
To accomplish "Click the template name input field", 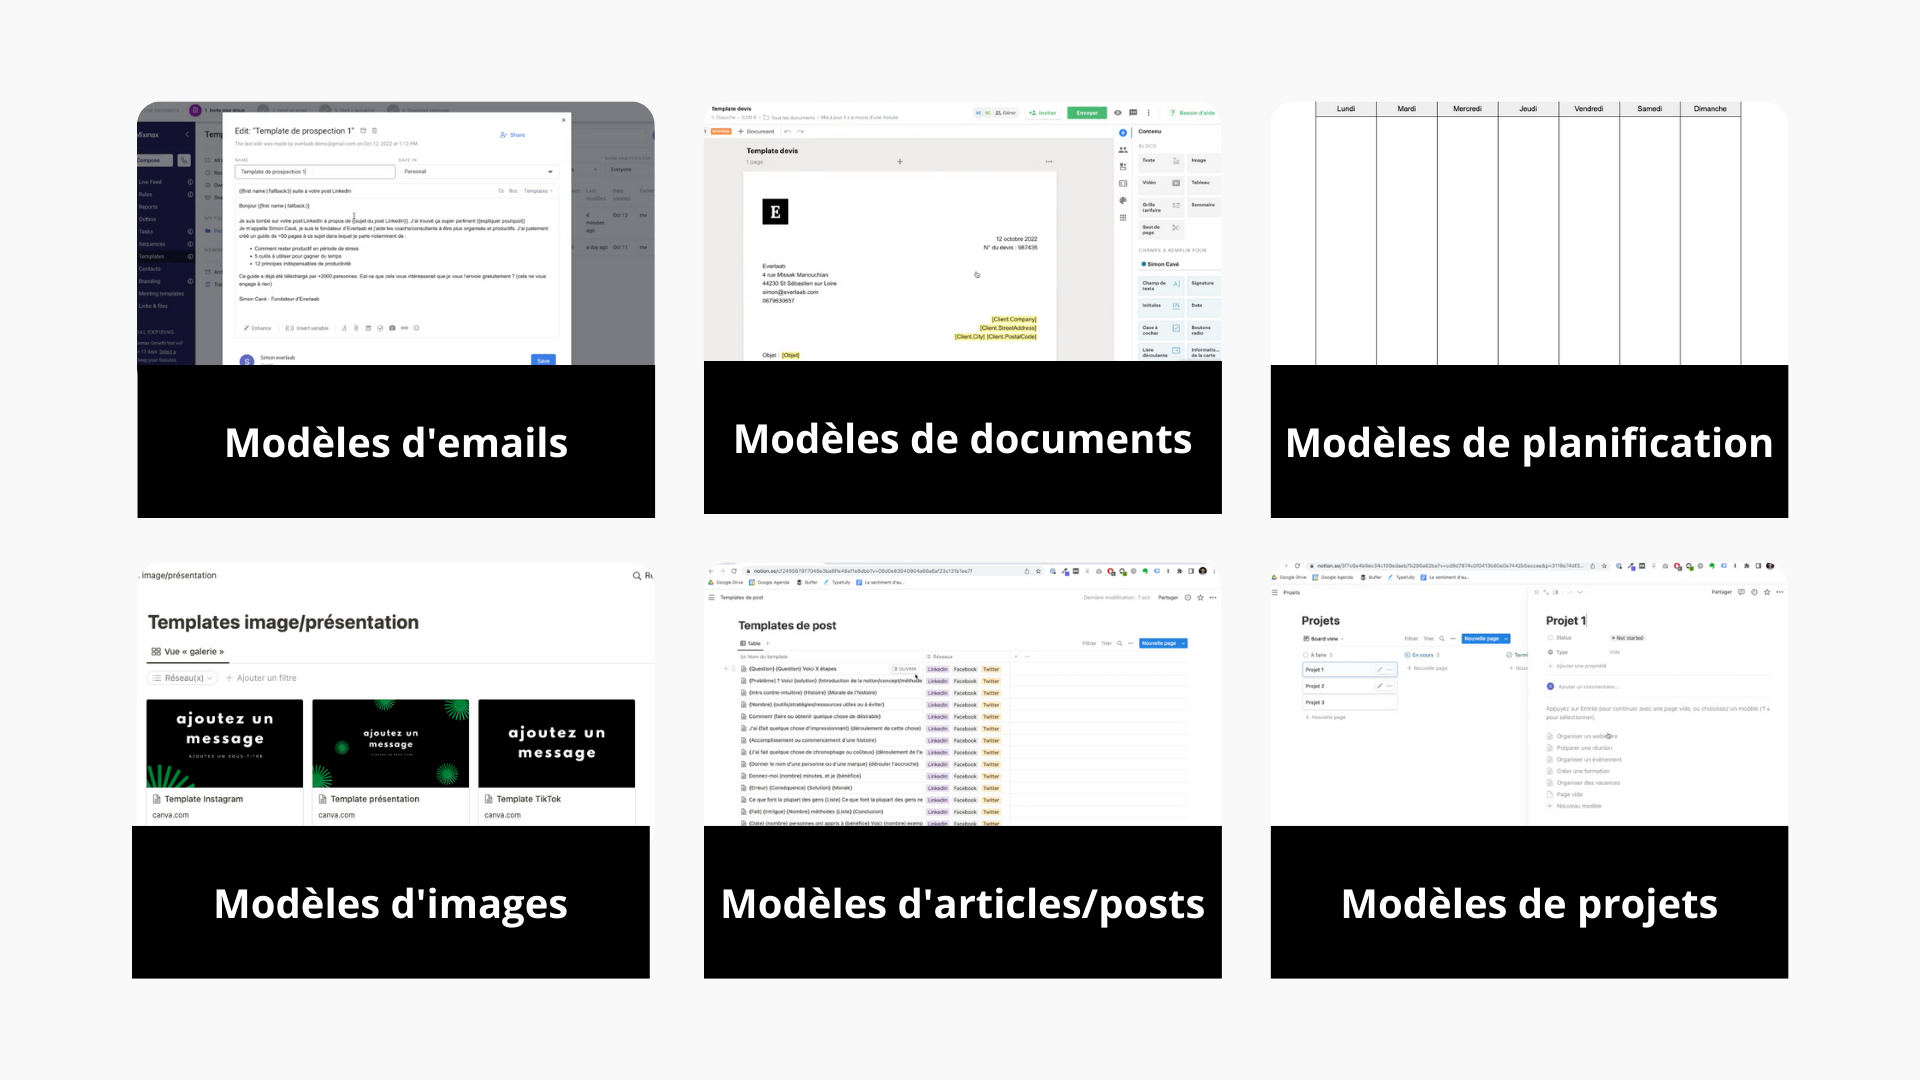I will [x=315, y=172].
